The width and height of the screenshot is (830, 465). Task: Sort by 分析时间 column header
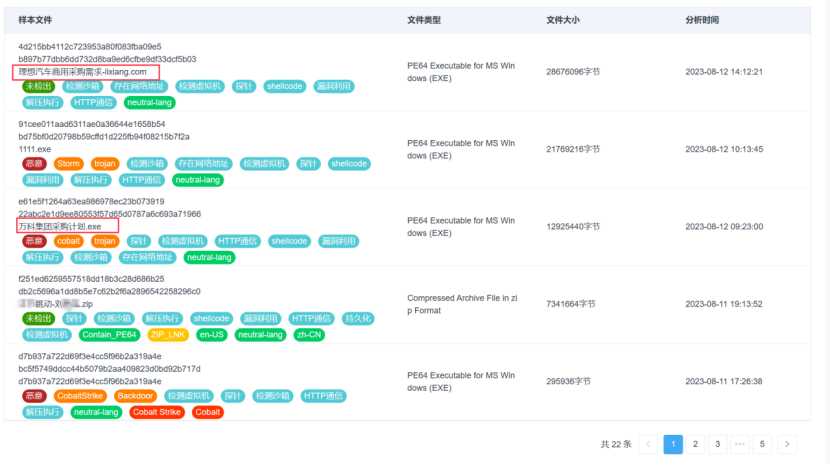pyautogui.click(x=702, y=20)
